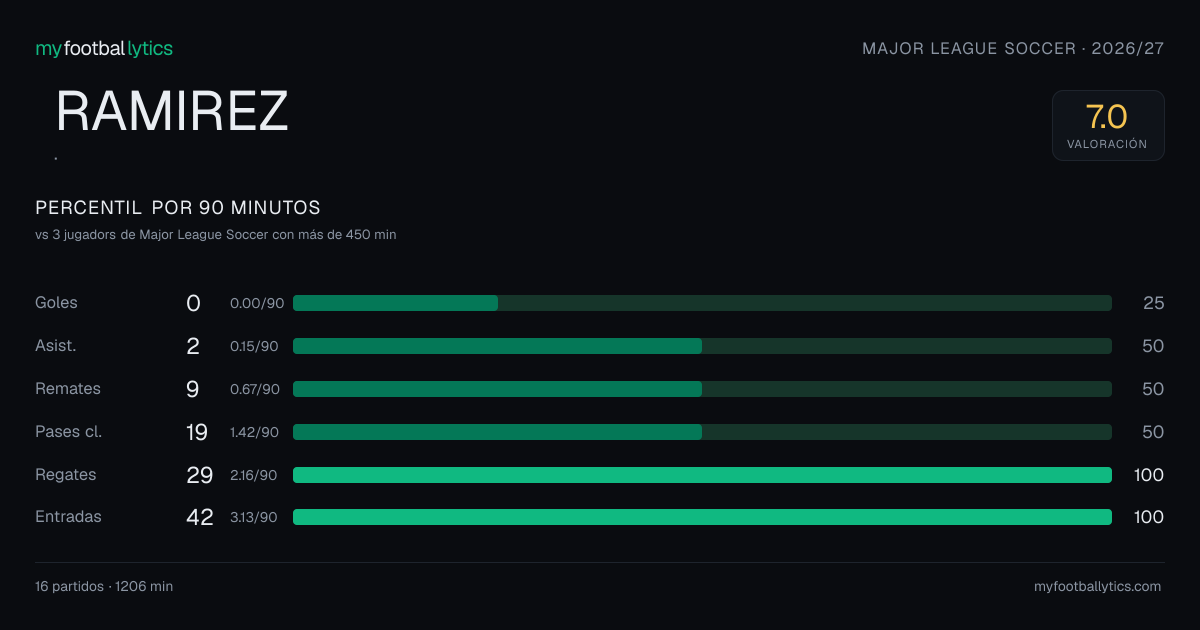Click the Pases cl. percentile bar

[x=702, y=432]
